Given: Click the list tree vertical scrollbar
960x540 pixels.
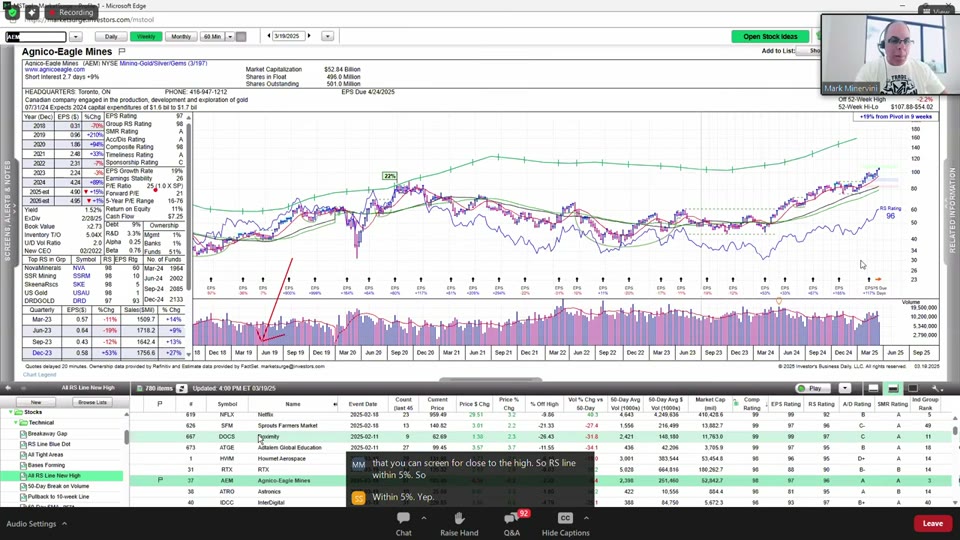Looking at the screenshot, I should (127, 437).
